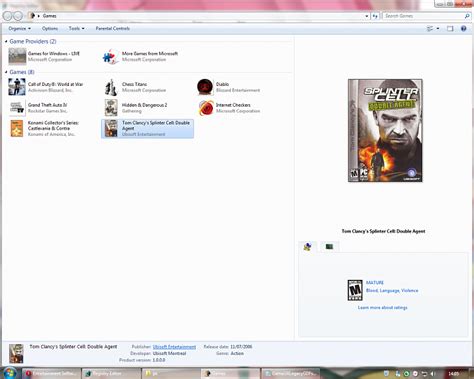This screenshot has width=474, height=379.
Task: Switch to the ratings tab in preview
Action: point(308,247)
